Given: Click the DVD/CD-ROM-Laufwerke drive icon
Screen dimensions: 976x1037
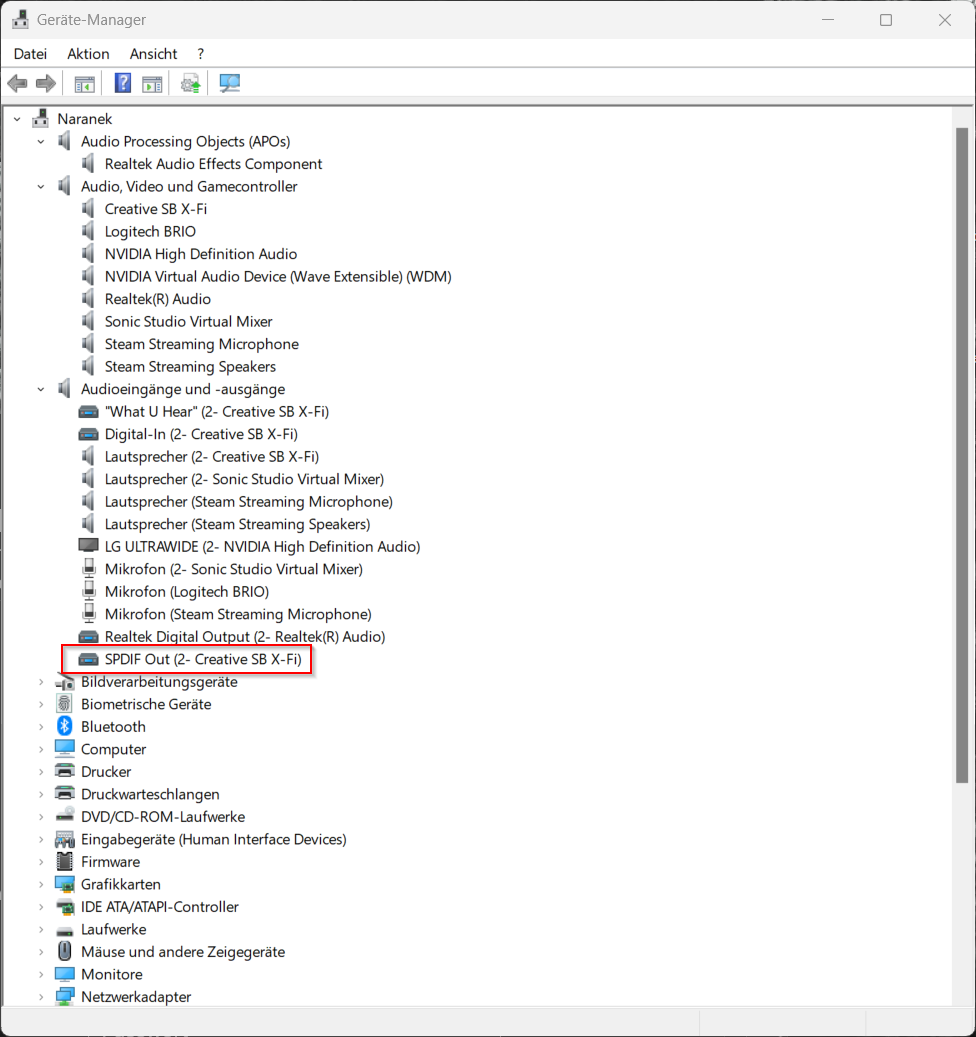Looking at the screenshot, I should pos(65,815).
